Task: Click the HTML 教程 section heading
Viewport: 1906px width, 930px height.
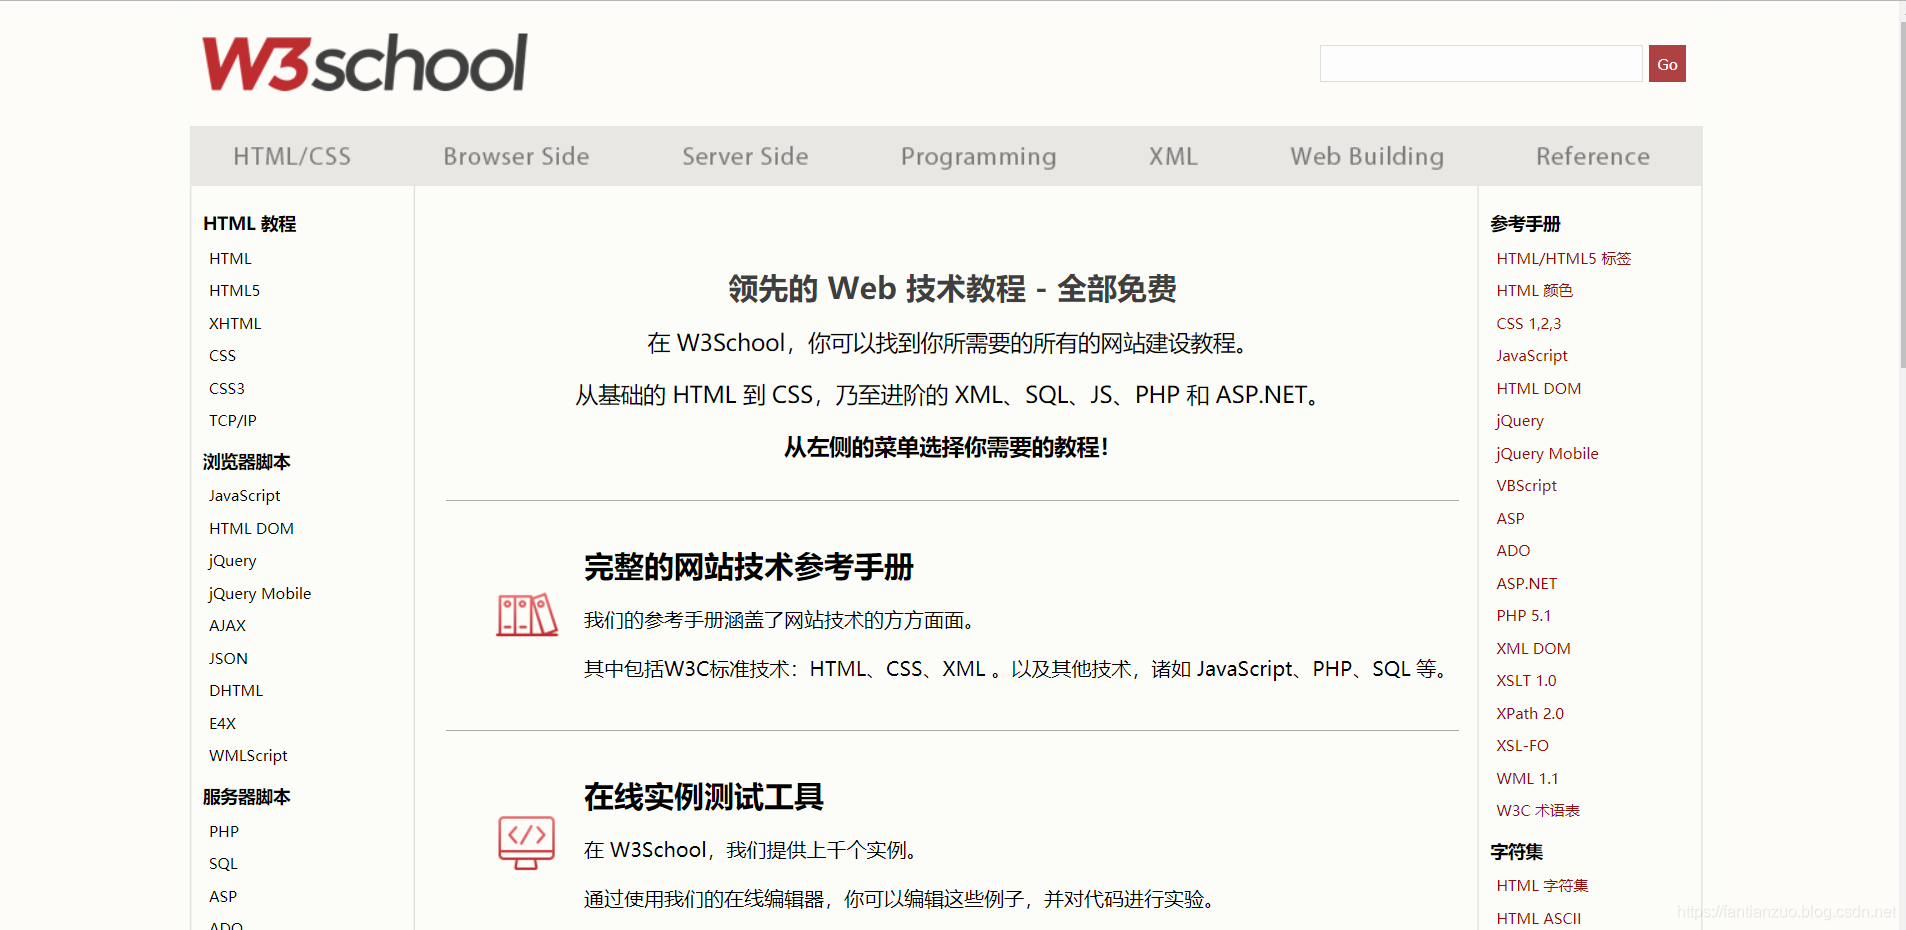Action: 250,224
